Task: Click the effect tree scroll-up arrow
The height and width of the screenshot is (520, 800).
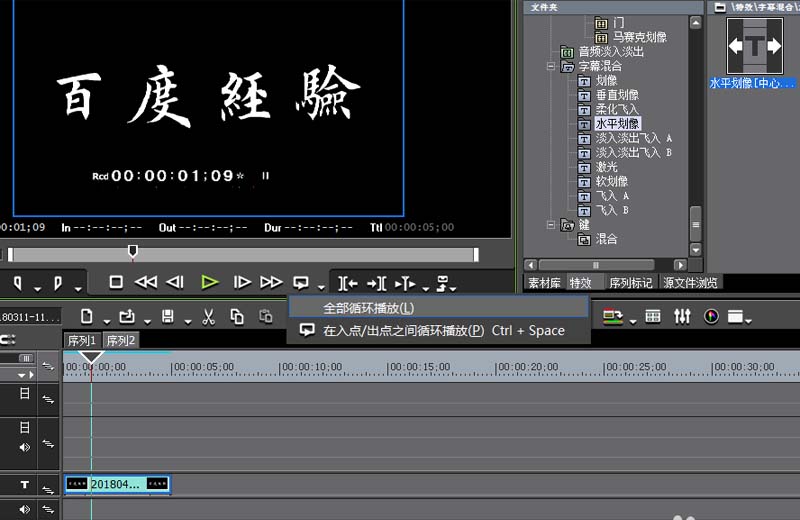Action: (695, 22)
